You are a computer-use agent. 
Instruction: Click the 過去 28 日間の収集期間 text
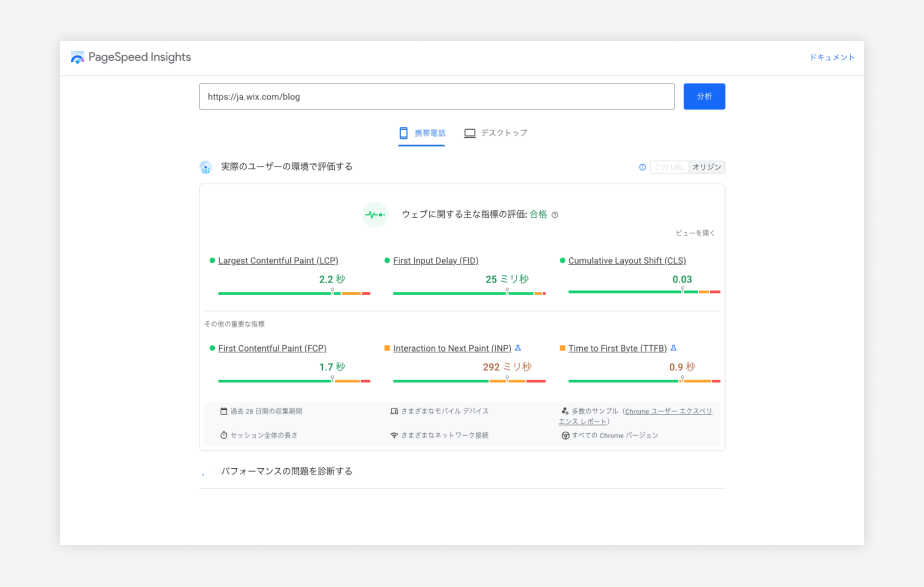coord(266,411)
